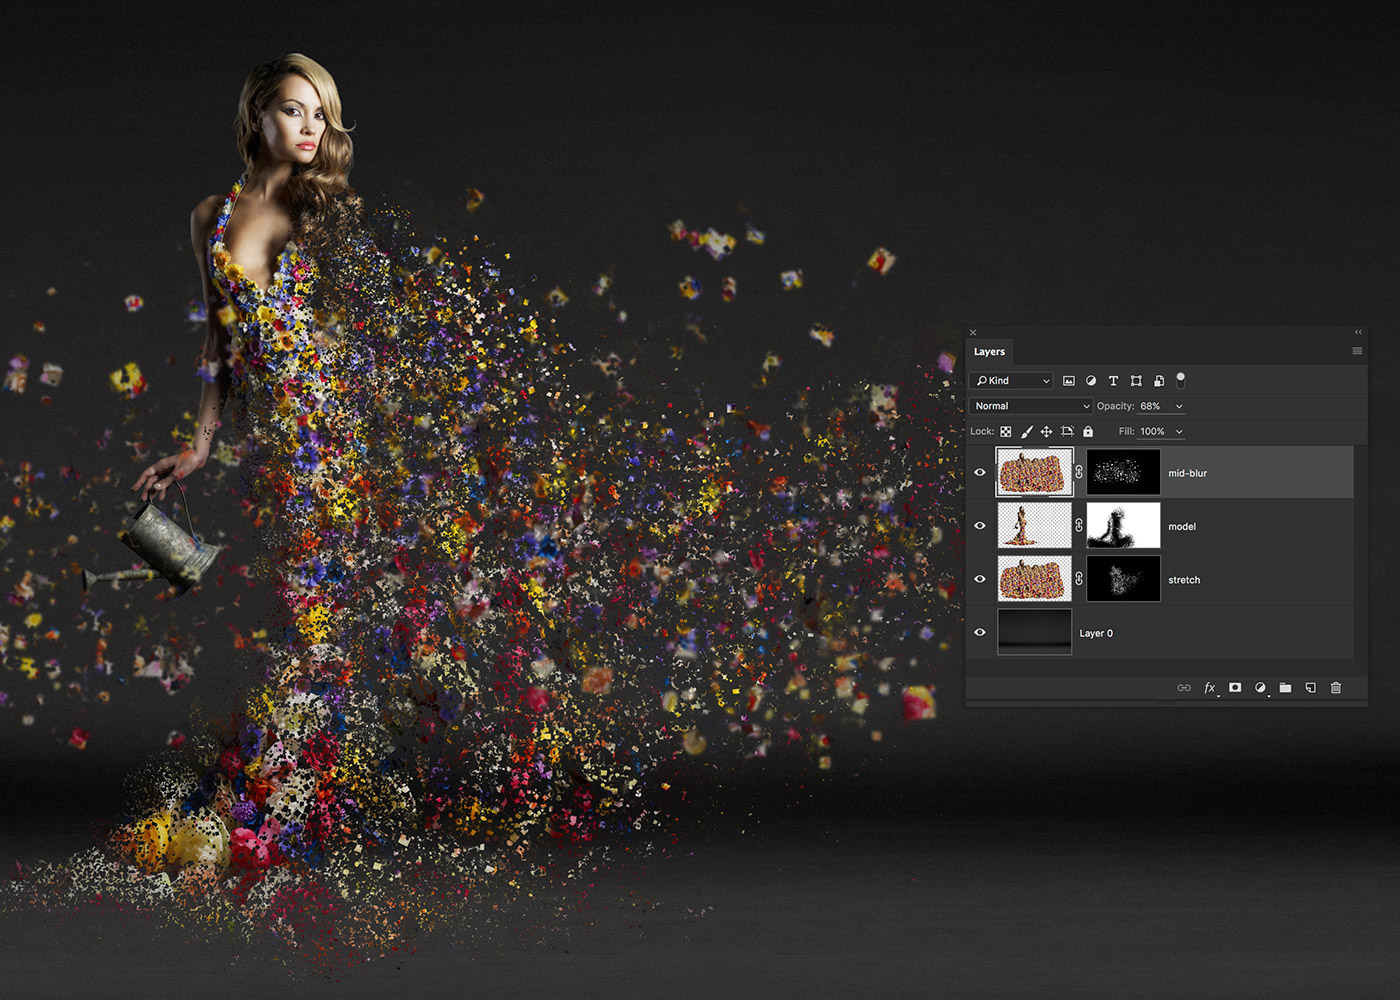
Task: Select the model layer thumbnail
Action: pos(1035,526)
